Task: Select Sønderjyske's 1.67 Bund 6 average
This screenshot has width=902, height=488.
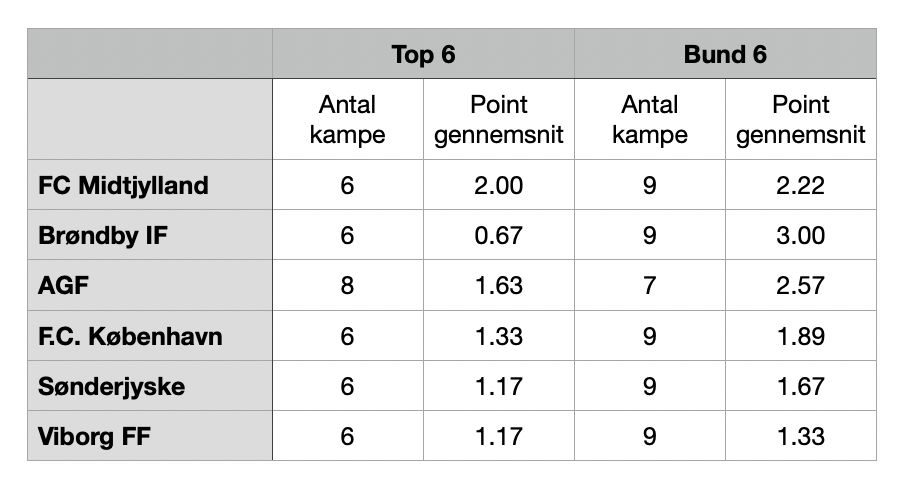Action: point(801,386)
